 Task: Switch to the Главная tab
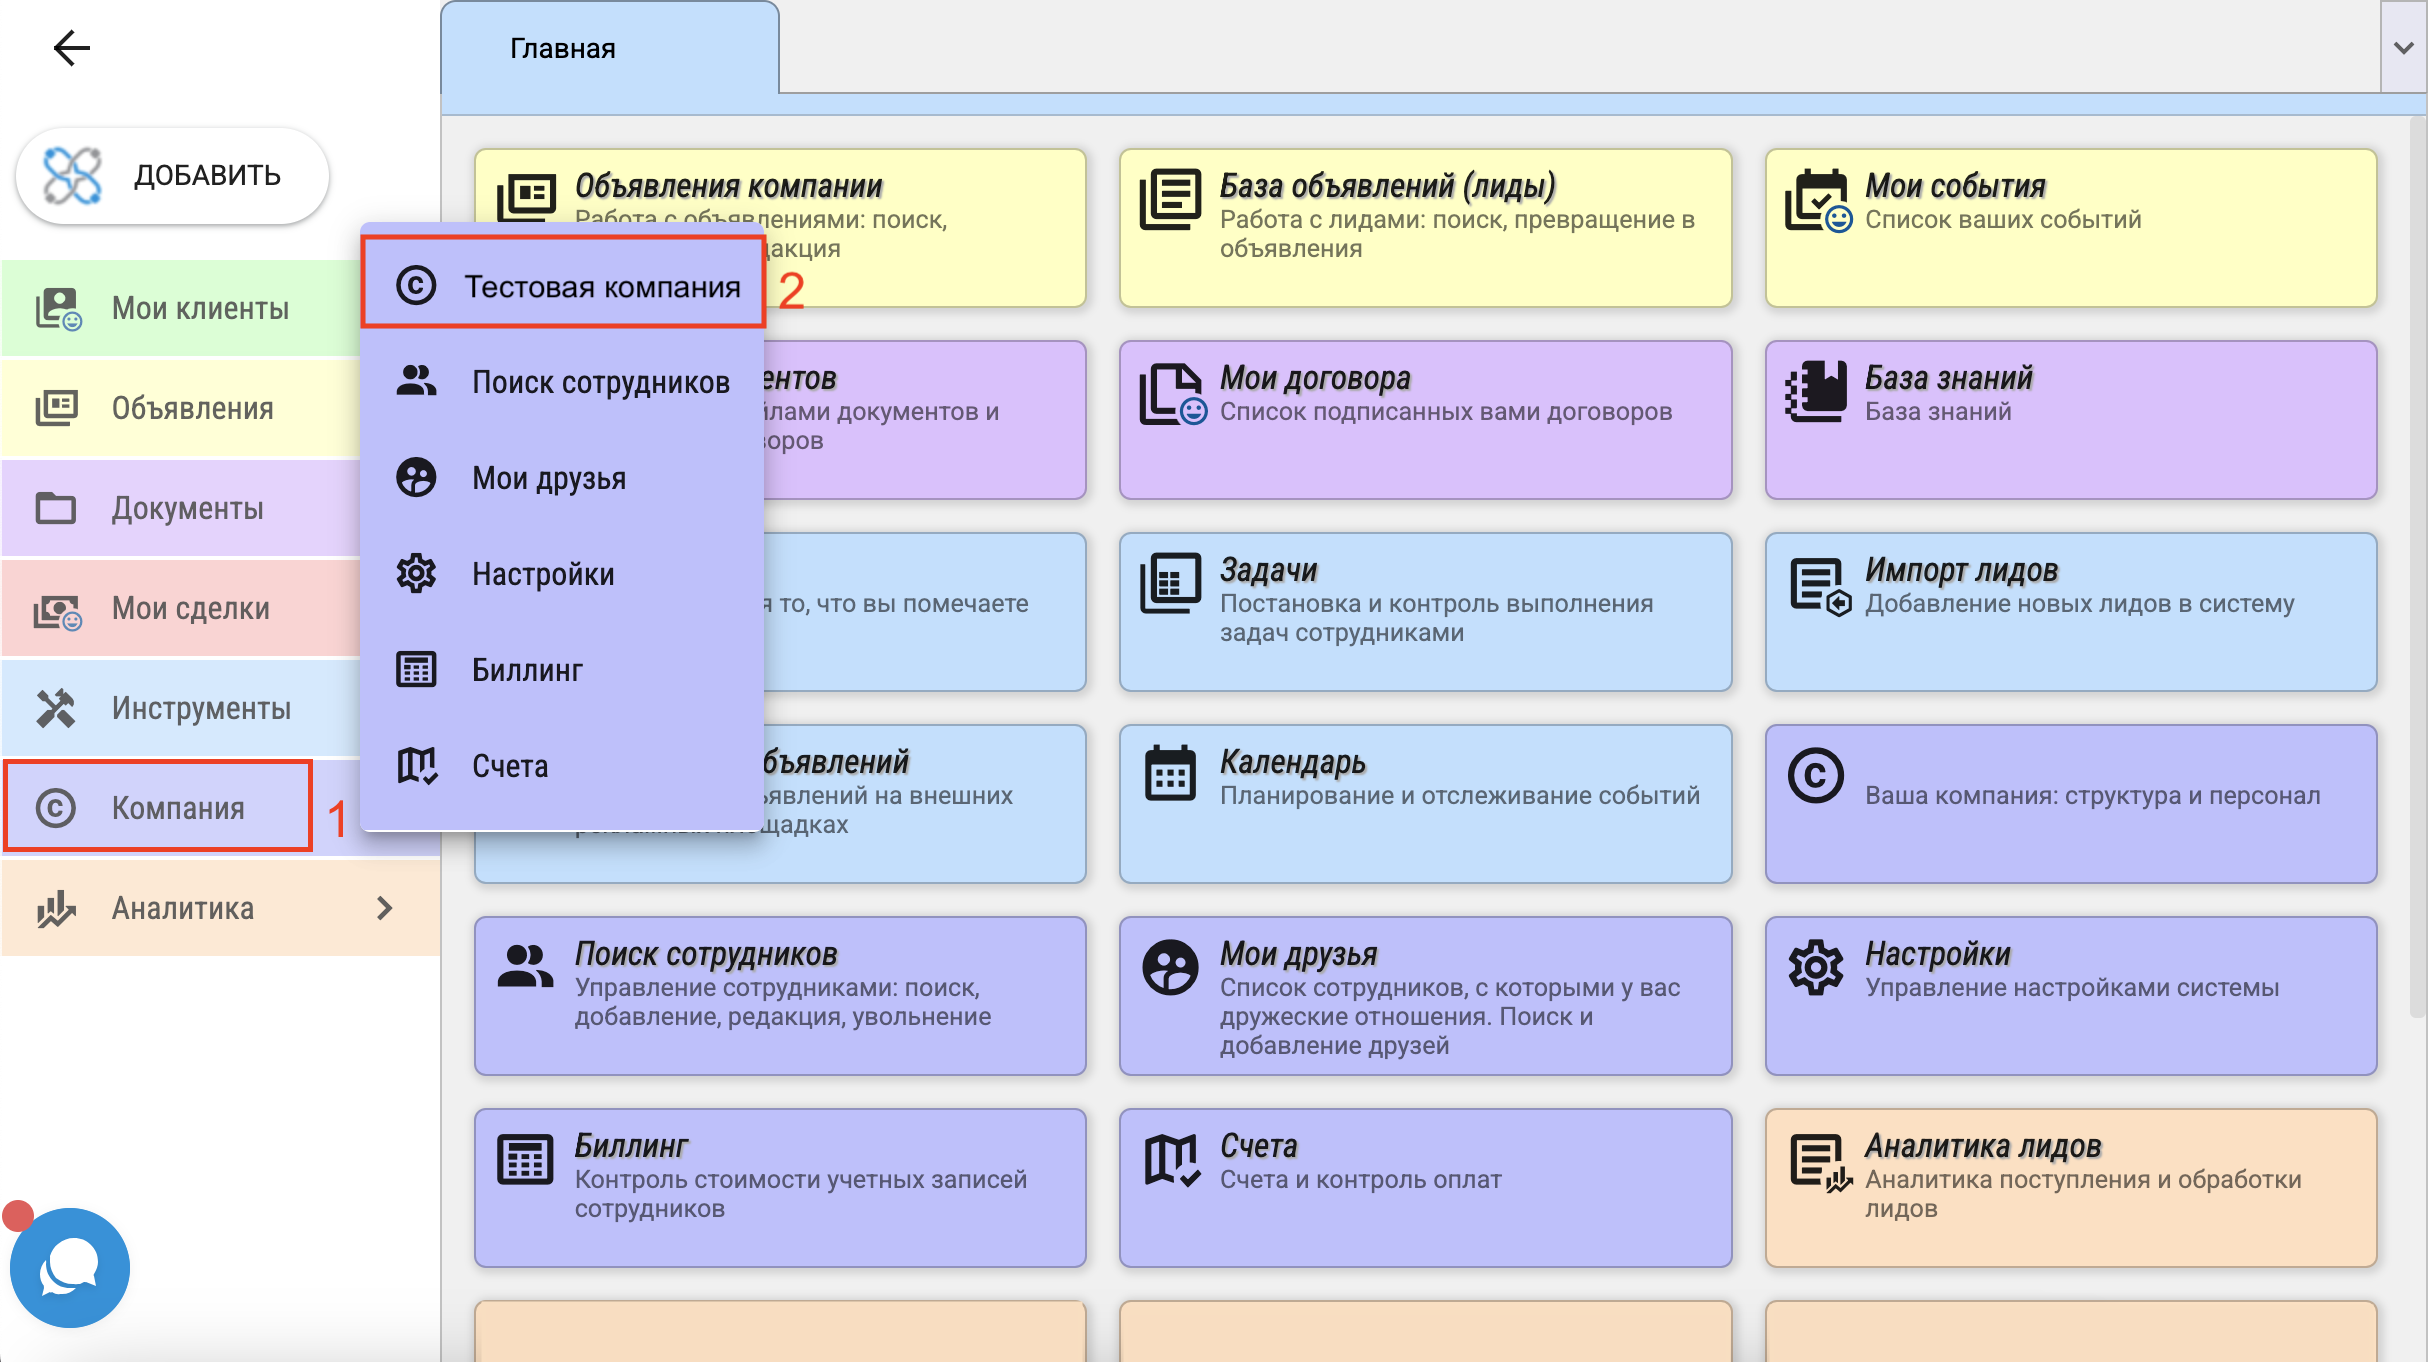609,48
